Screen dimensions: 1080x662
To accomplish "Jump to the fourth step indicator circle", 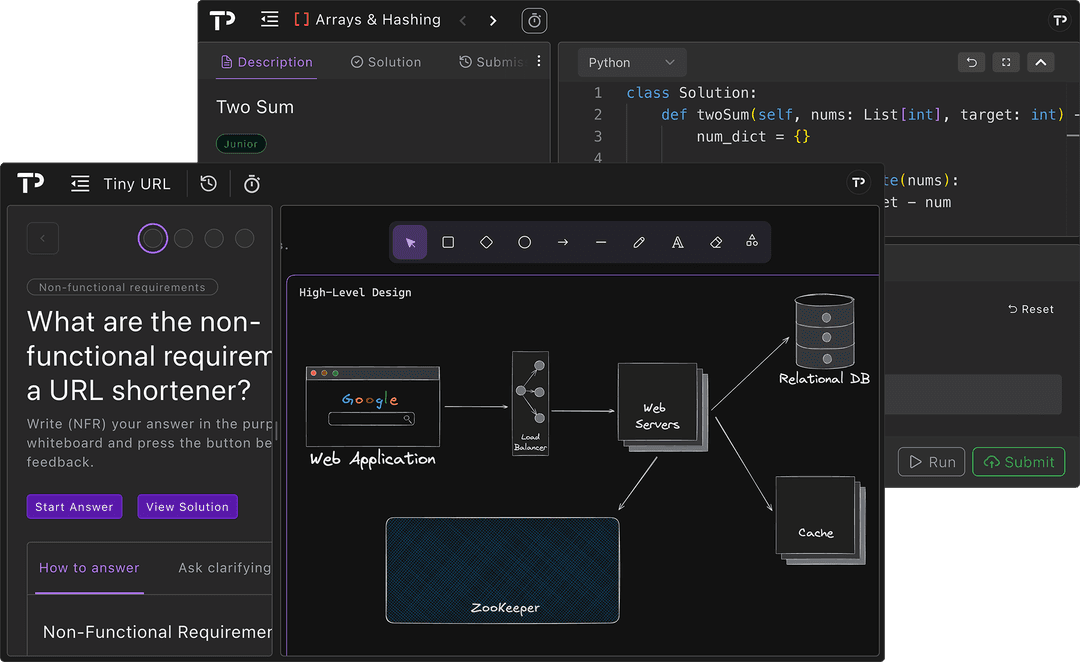I will [x=244, y=238].
